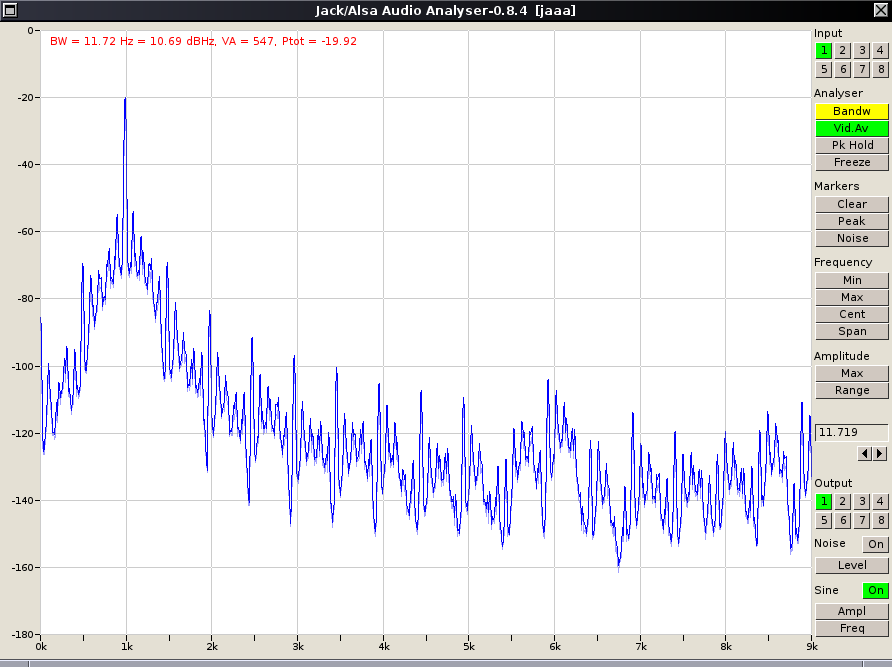Viewport: 892px width, 667px height.
Task: Set a Noise marker
Action: tap(852, 238)
